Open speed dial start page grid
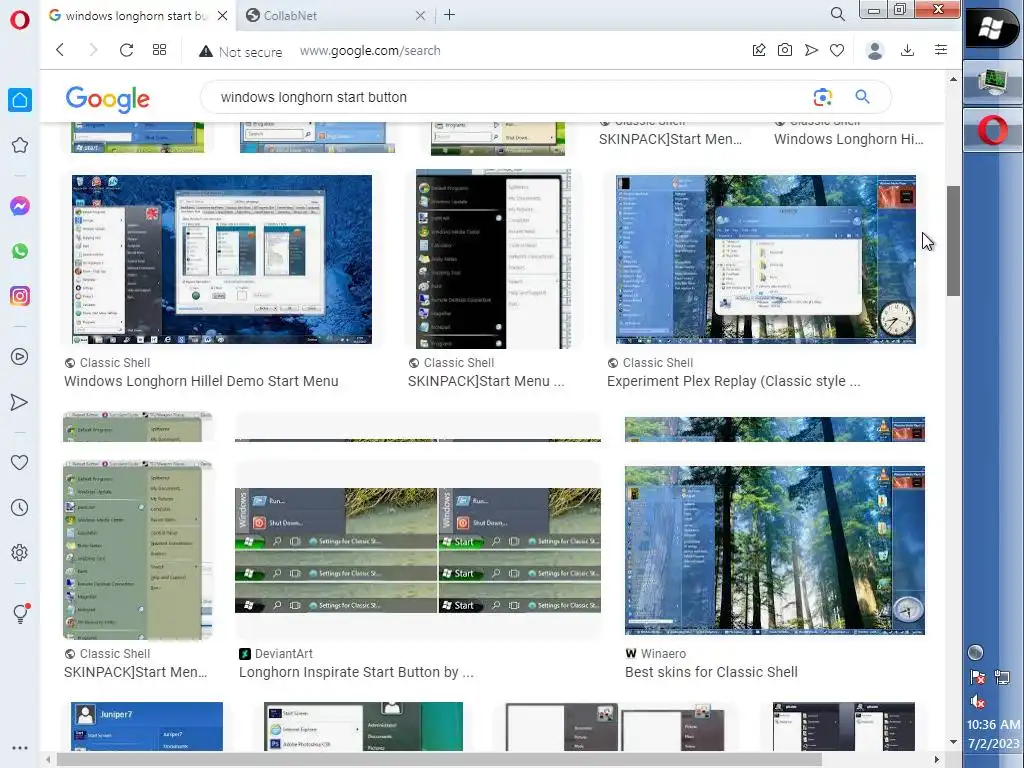1024x768 pixels. coord(159,50)
